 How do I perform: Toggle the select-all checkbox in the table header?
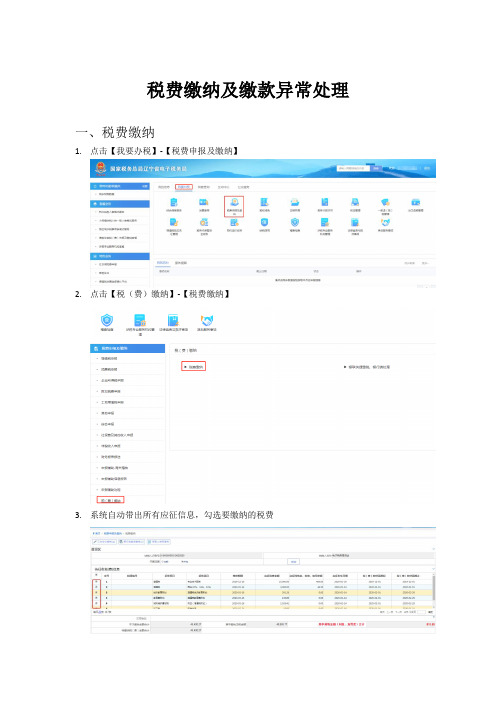point(96,576)
